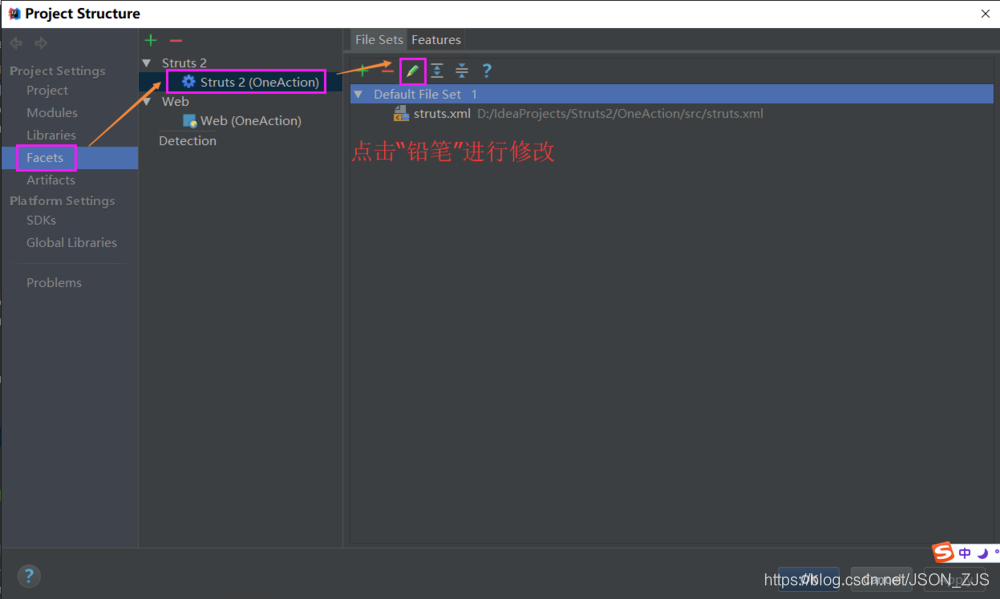This screenshot has width=1000, height=599.
Task: Collapse the Web facet group
Action: [x=147, y=101]
